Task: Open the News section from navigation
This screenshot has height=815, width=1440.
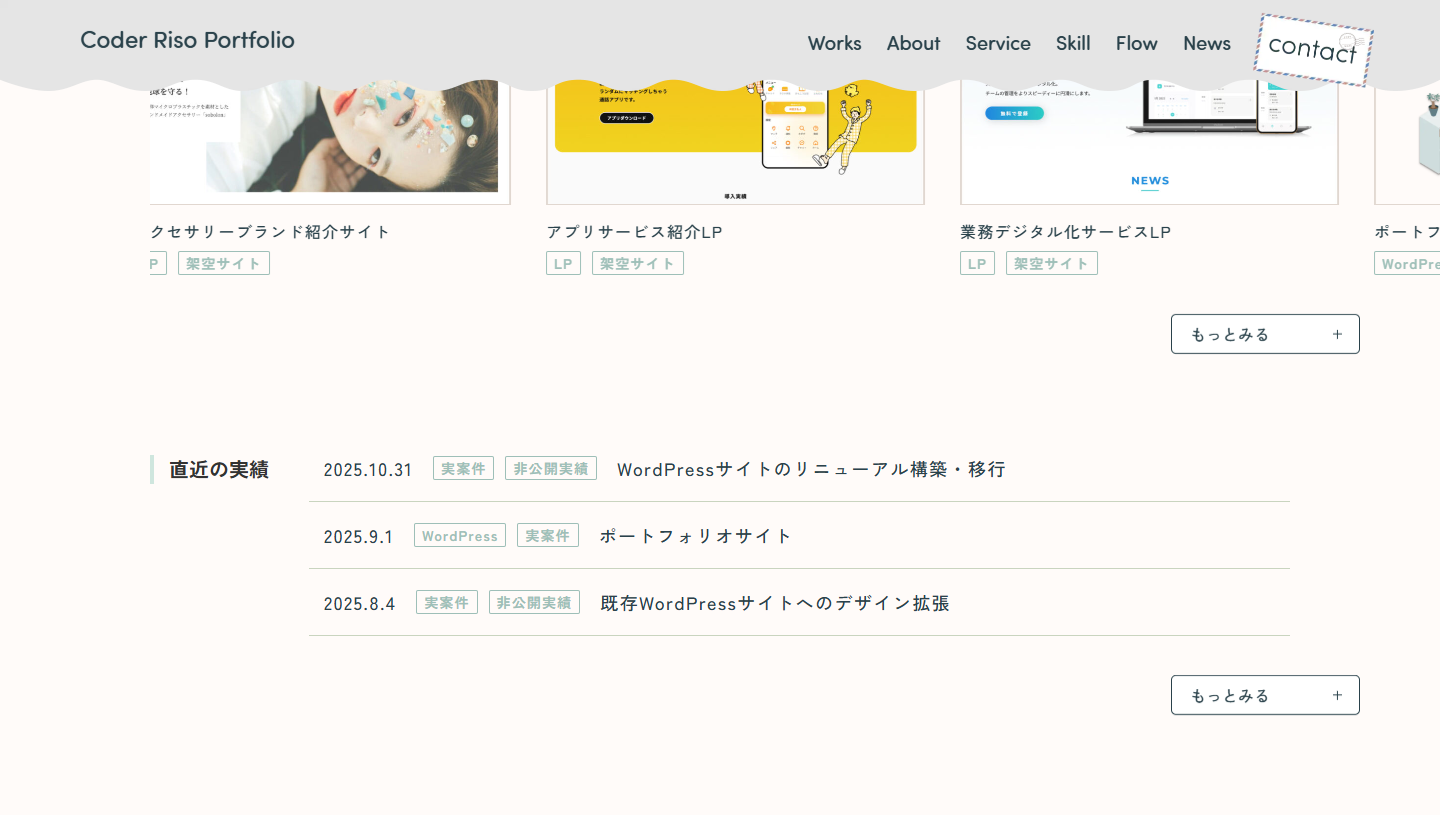Action: coord(1206,43)
